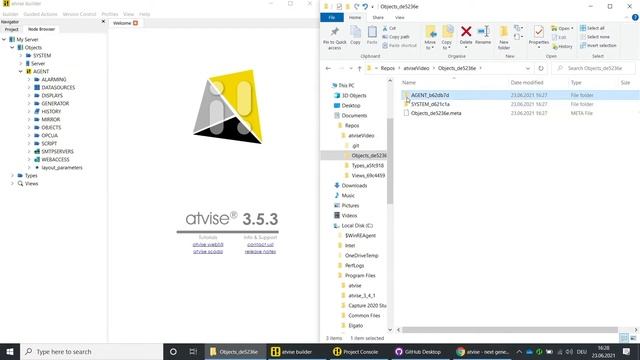Click the Paste icon in the ribbon
Image resolution: width=640 pixels, height=360 pixels.
pyautogui.click(x=372, y=32)
